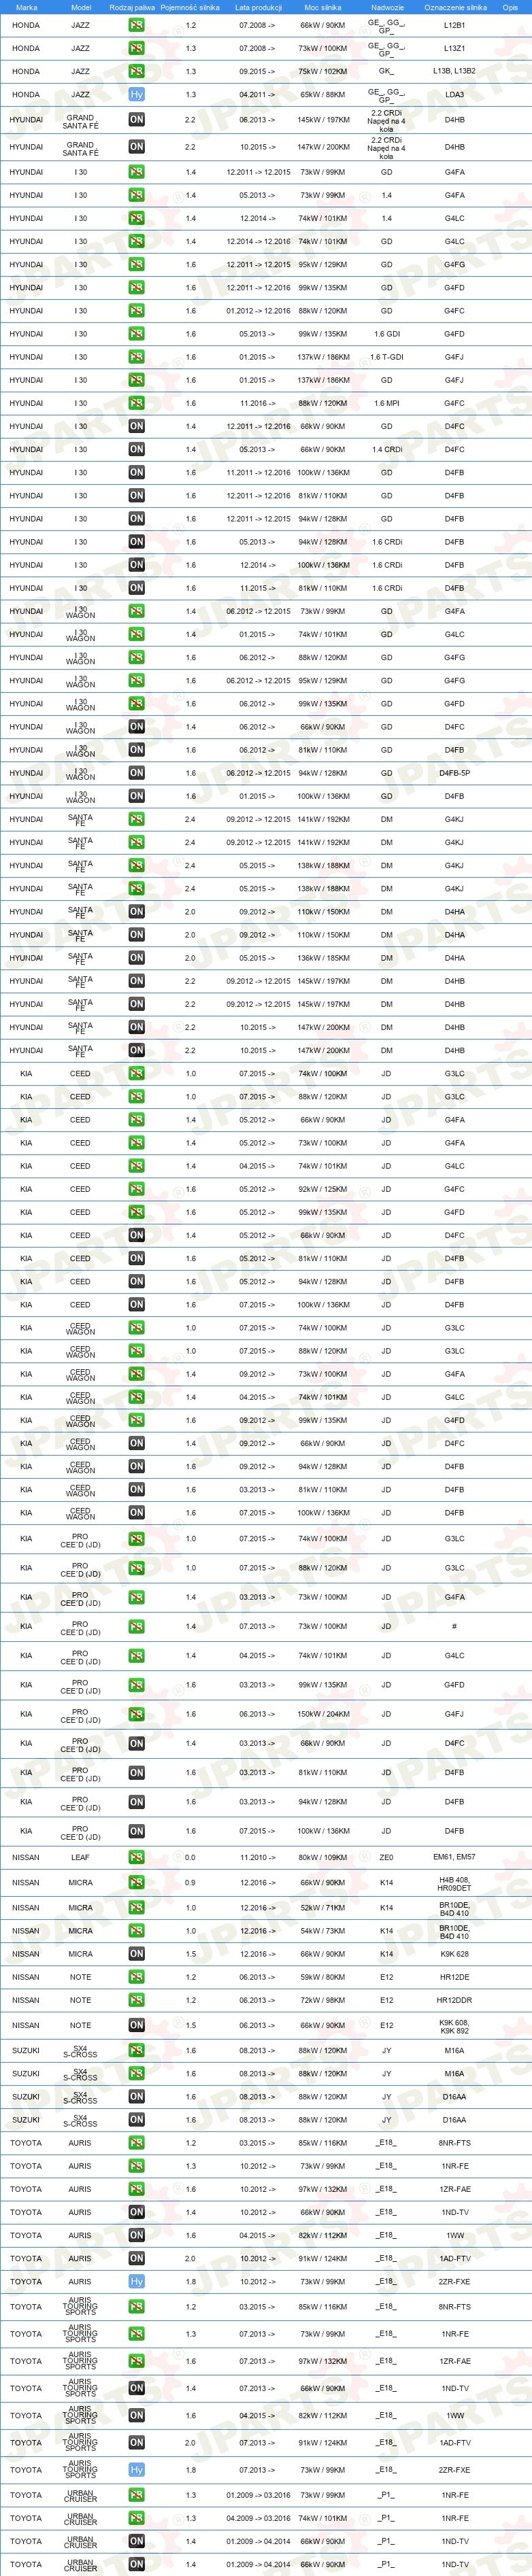The height and width of the screenshot is (2576, 532).
Task: Click the Pojemność silnika column header
Action: coord(190,7)
